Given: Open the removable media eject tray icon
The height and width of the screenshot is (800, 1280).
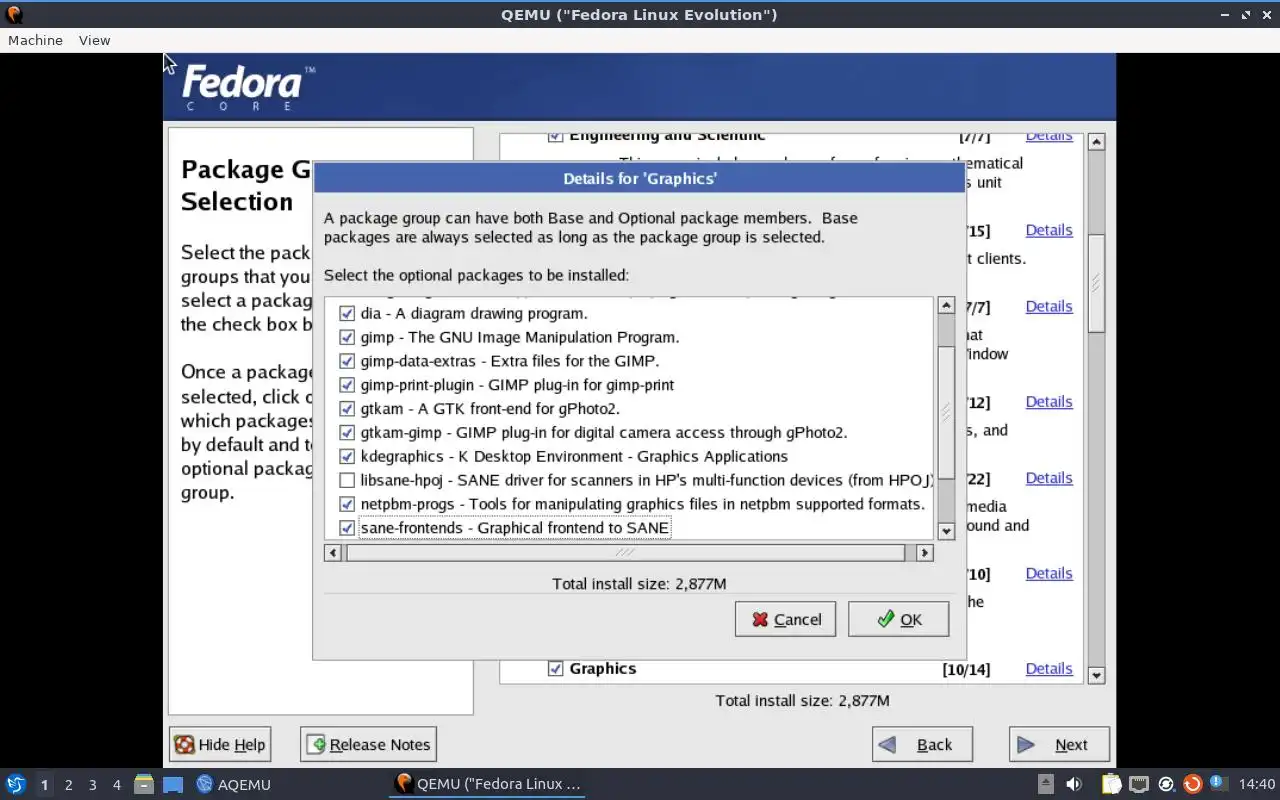Looking at the screenshot, I should tap(1045, 784).
